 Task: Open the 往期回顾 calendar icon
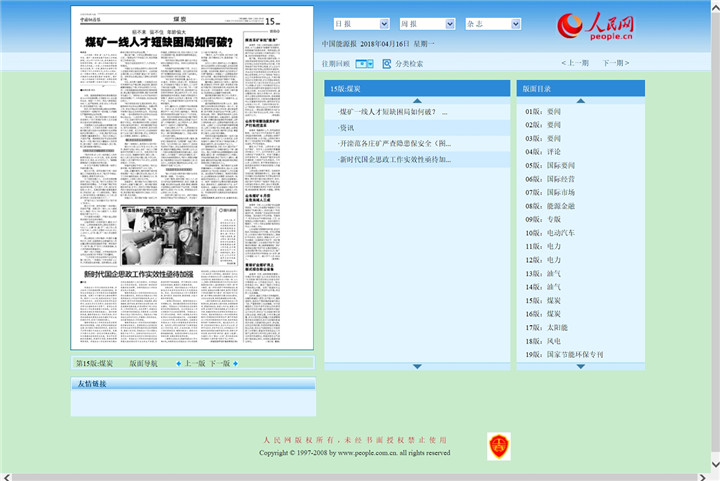pyautogui.click(x=365, y=63)
